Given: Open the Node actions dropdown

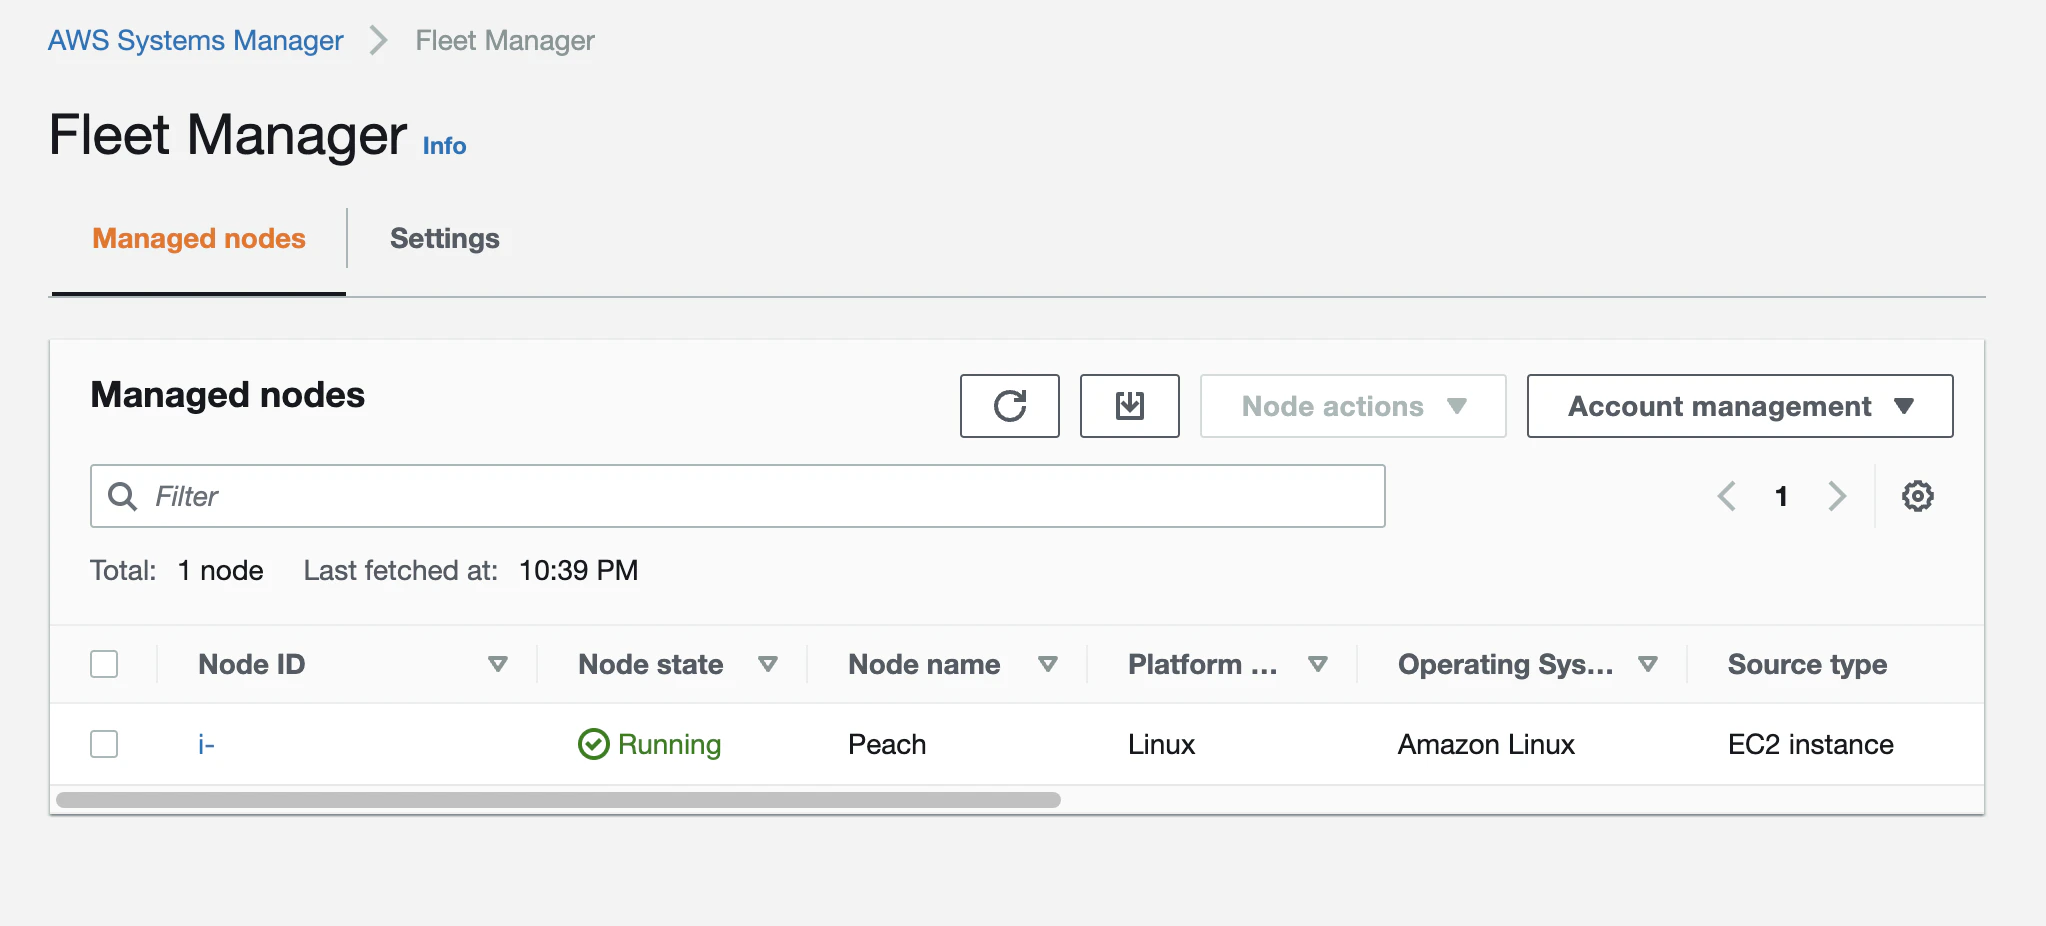Looking at the screenshot, I should click(x=1353, y=406).
